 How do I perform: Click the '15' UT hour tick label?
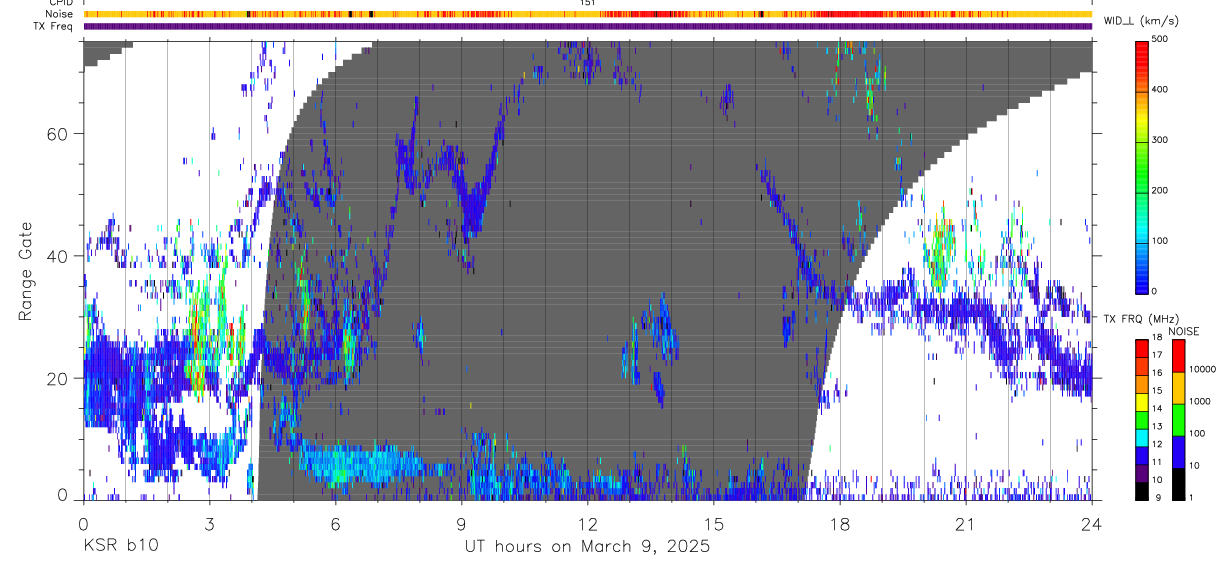tap(714, 524)
